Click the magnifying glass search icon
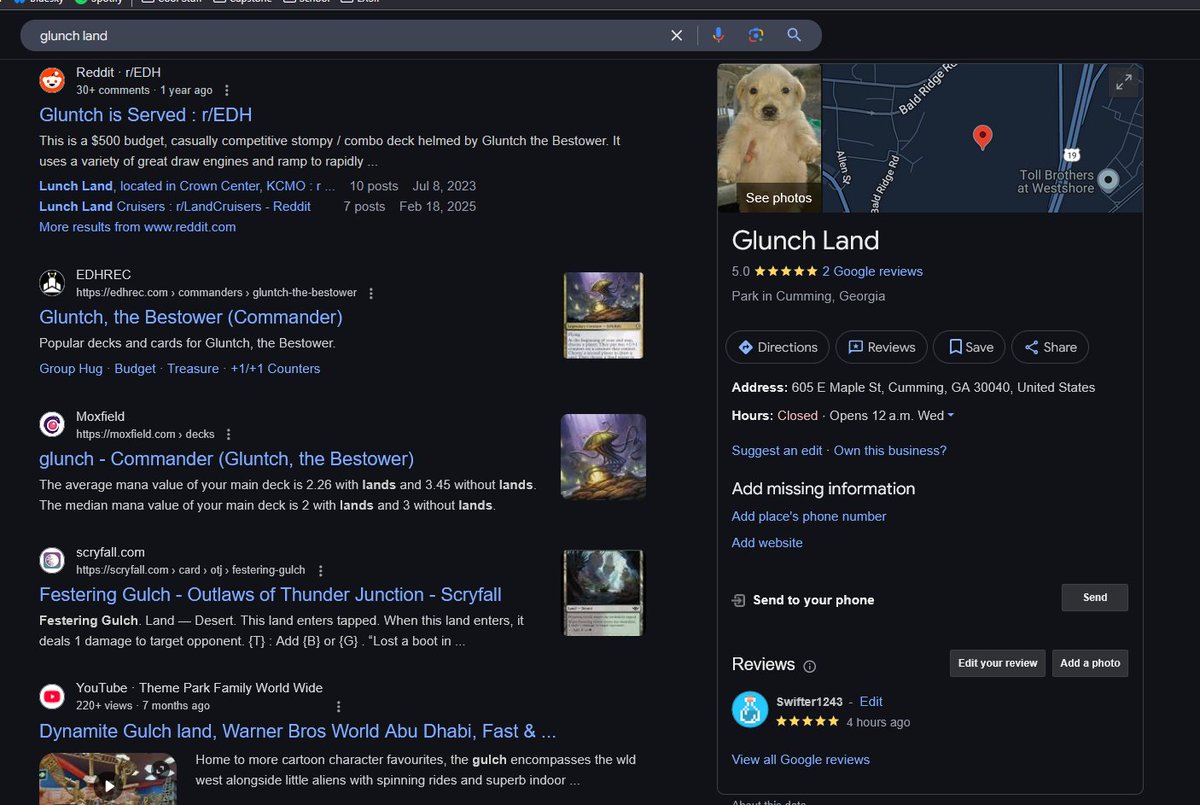The image size is (1200, 805). [x=794, y=35]
